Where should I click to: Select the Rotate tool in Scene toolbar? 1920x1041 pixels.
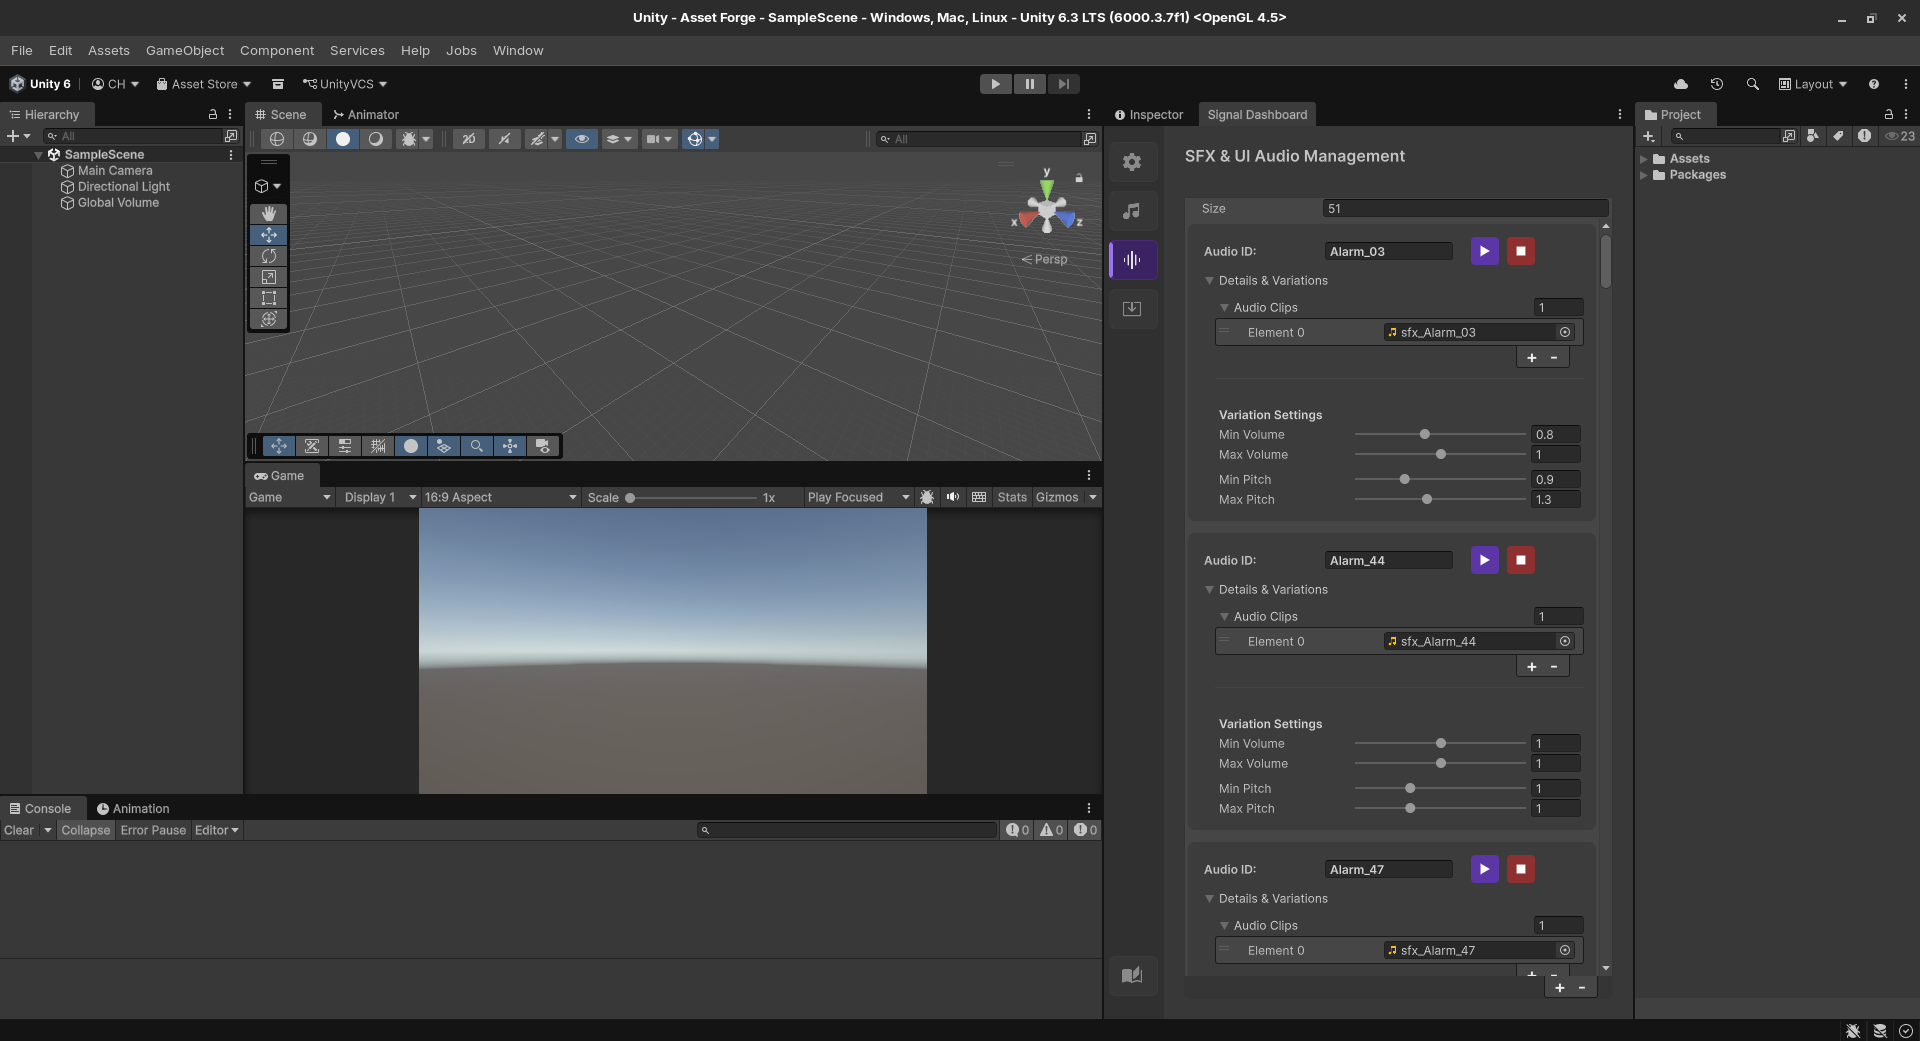point(269,256)
